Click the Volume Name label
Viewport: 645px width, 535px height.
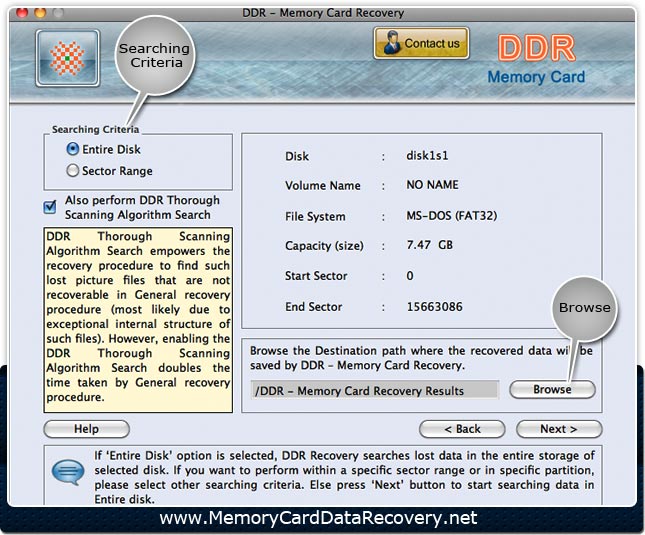click(x=322, y=185)
